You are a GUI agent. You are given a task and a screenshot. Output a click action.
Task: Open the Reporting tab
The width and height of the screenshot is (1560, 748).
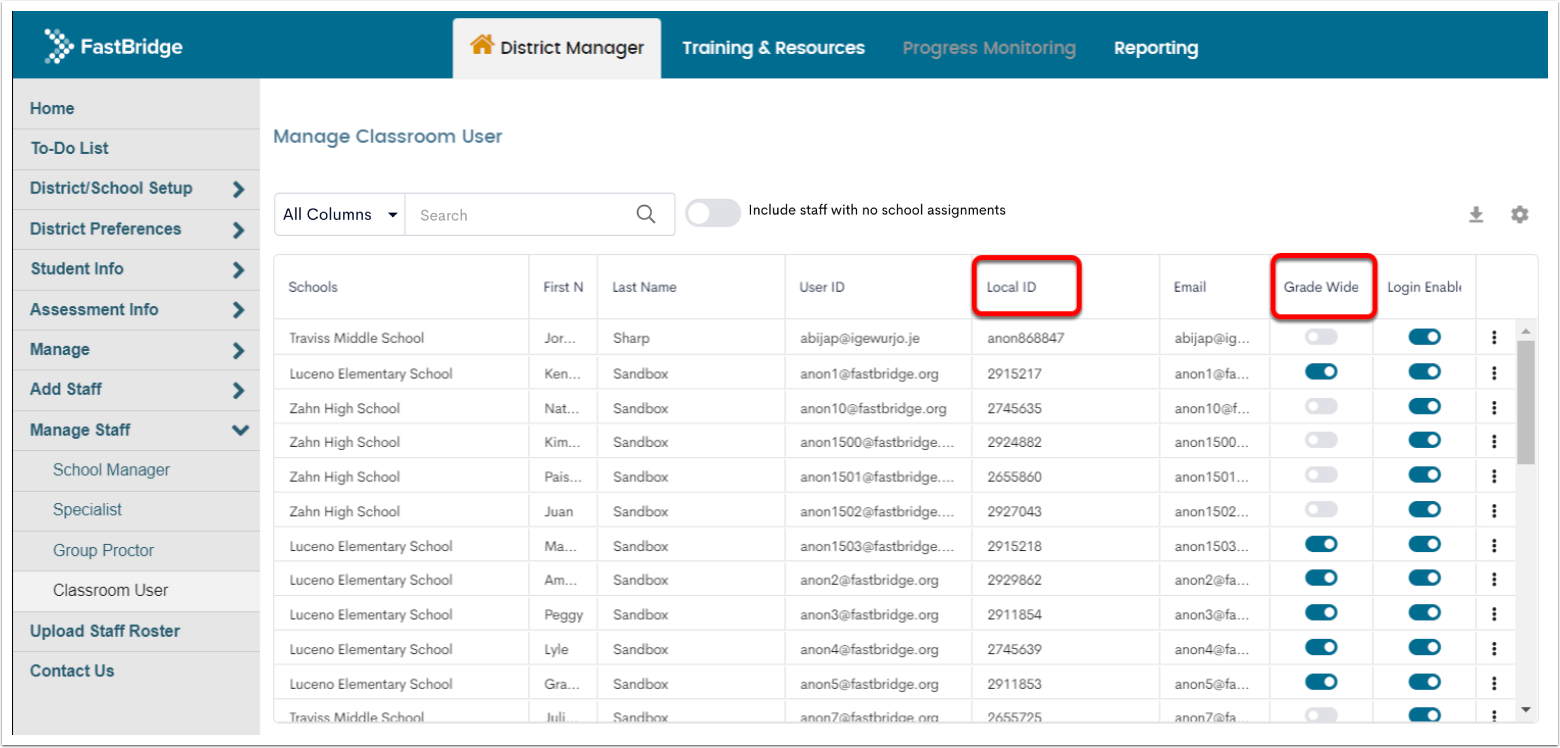(x=1156, y=48)
